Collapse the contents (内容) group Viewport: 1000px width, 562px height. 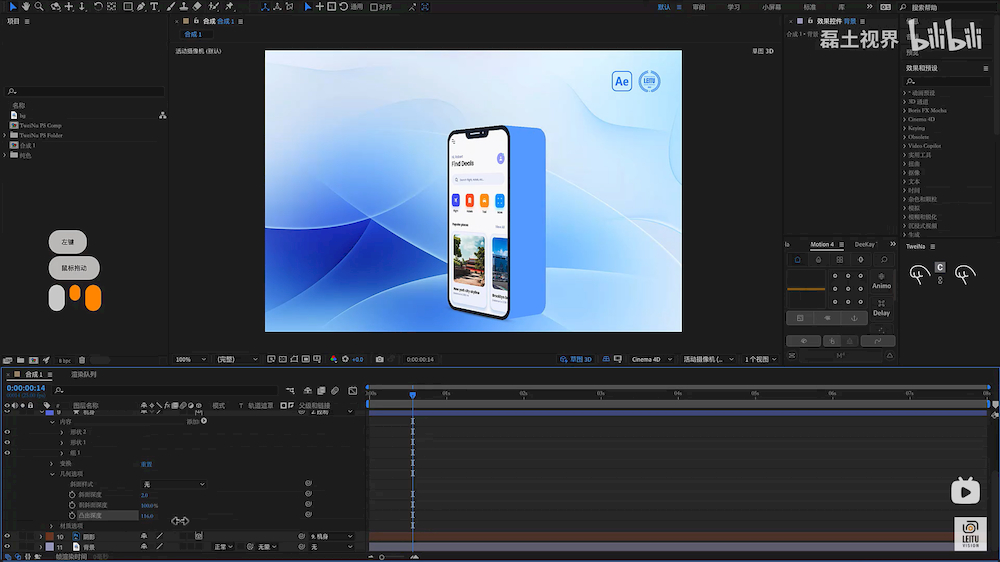point(52,422)
